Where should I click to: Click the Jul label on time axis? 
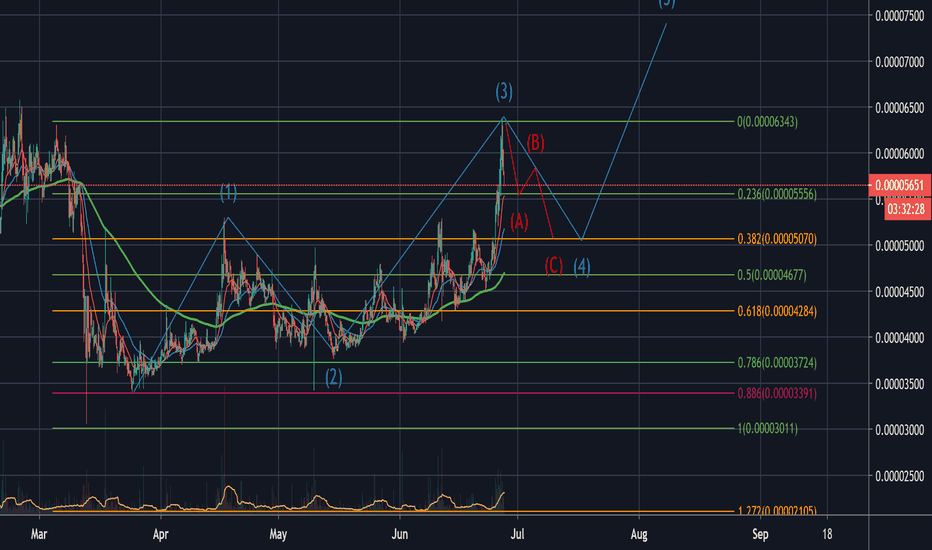pos(518,534)
